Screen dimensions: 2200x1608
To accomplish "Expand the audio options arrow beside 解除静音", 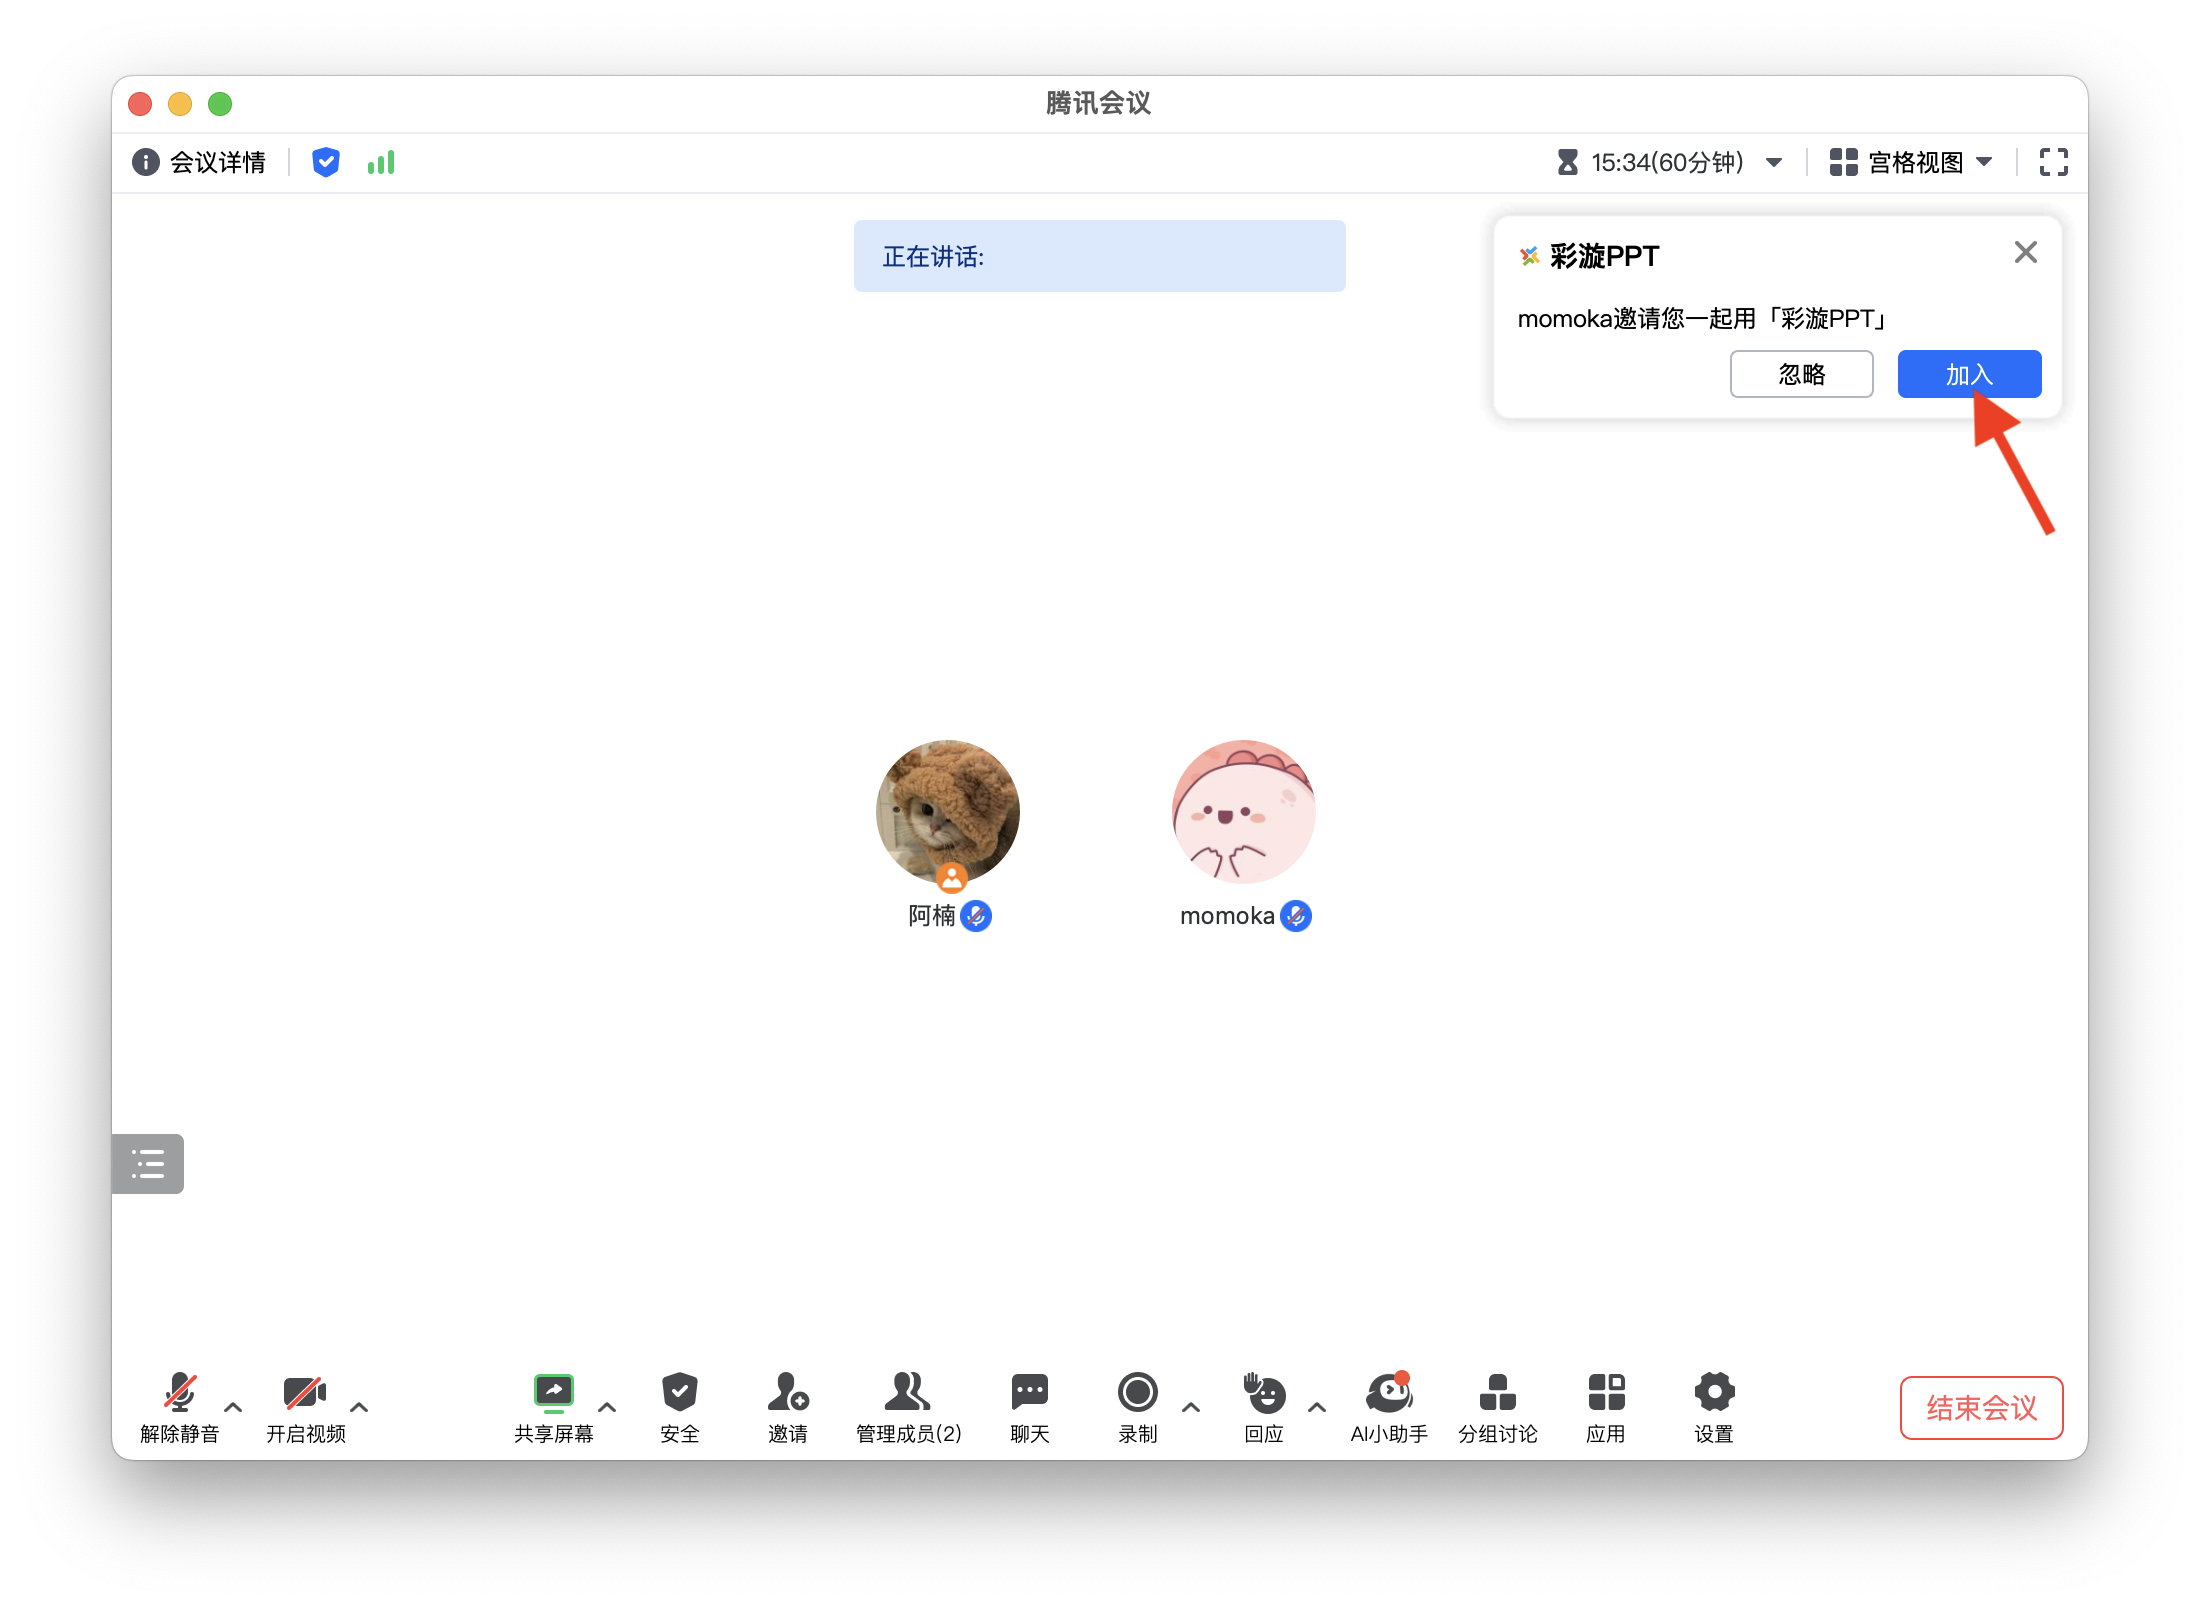I will pos(233,1407).
